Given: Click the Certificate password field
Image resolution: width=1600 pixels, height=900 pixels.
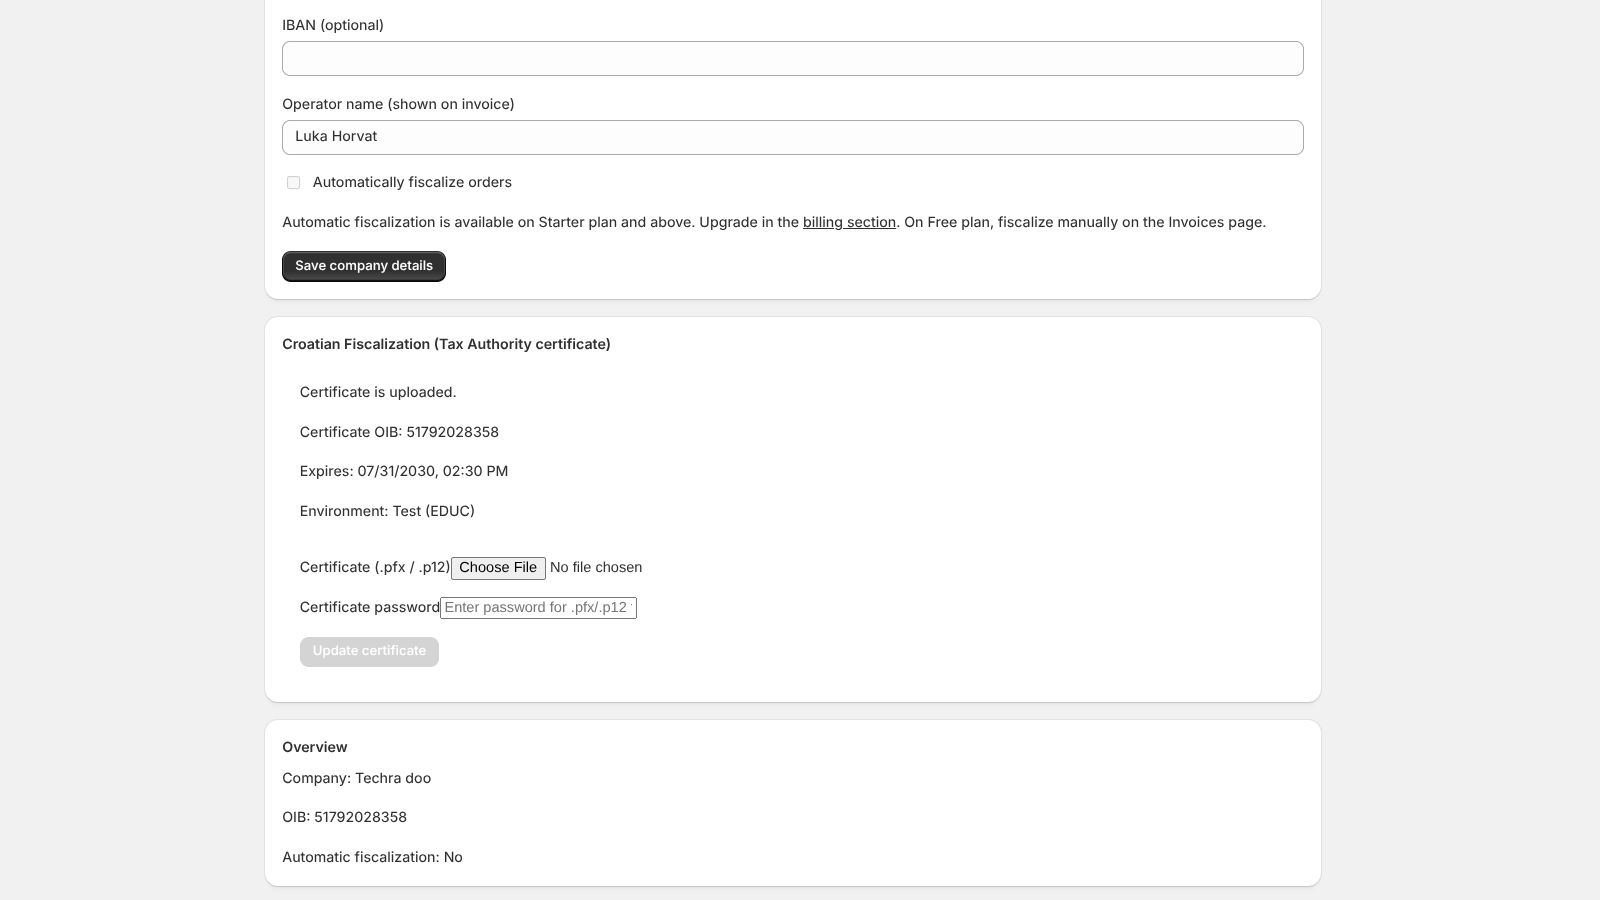Looking at the screenshot, I should coord(538,608).
